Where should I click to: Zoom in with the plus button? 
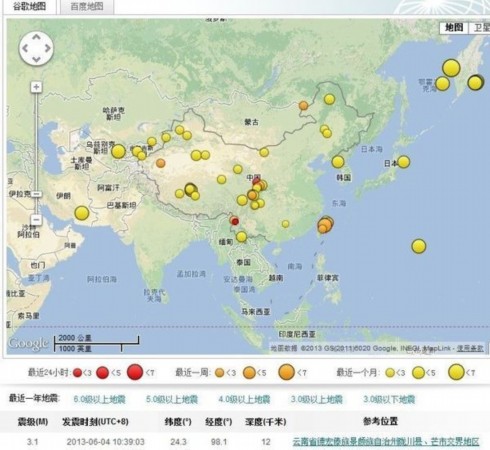tap(36, 87)
